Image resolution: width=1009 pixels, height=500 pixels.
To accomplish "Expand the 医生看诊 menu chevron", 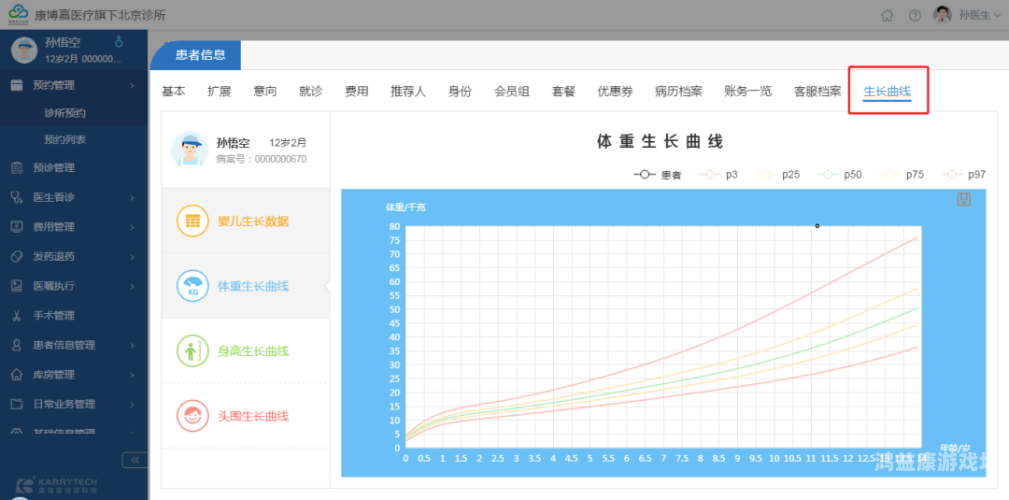I will coord(132,198).
